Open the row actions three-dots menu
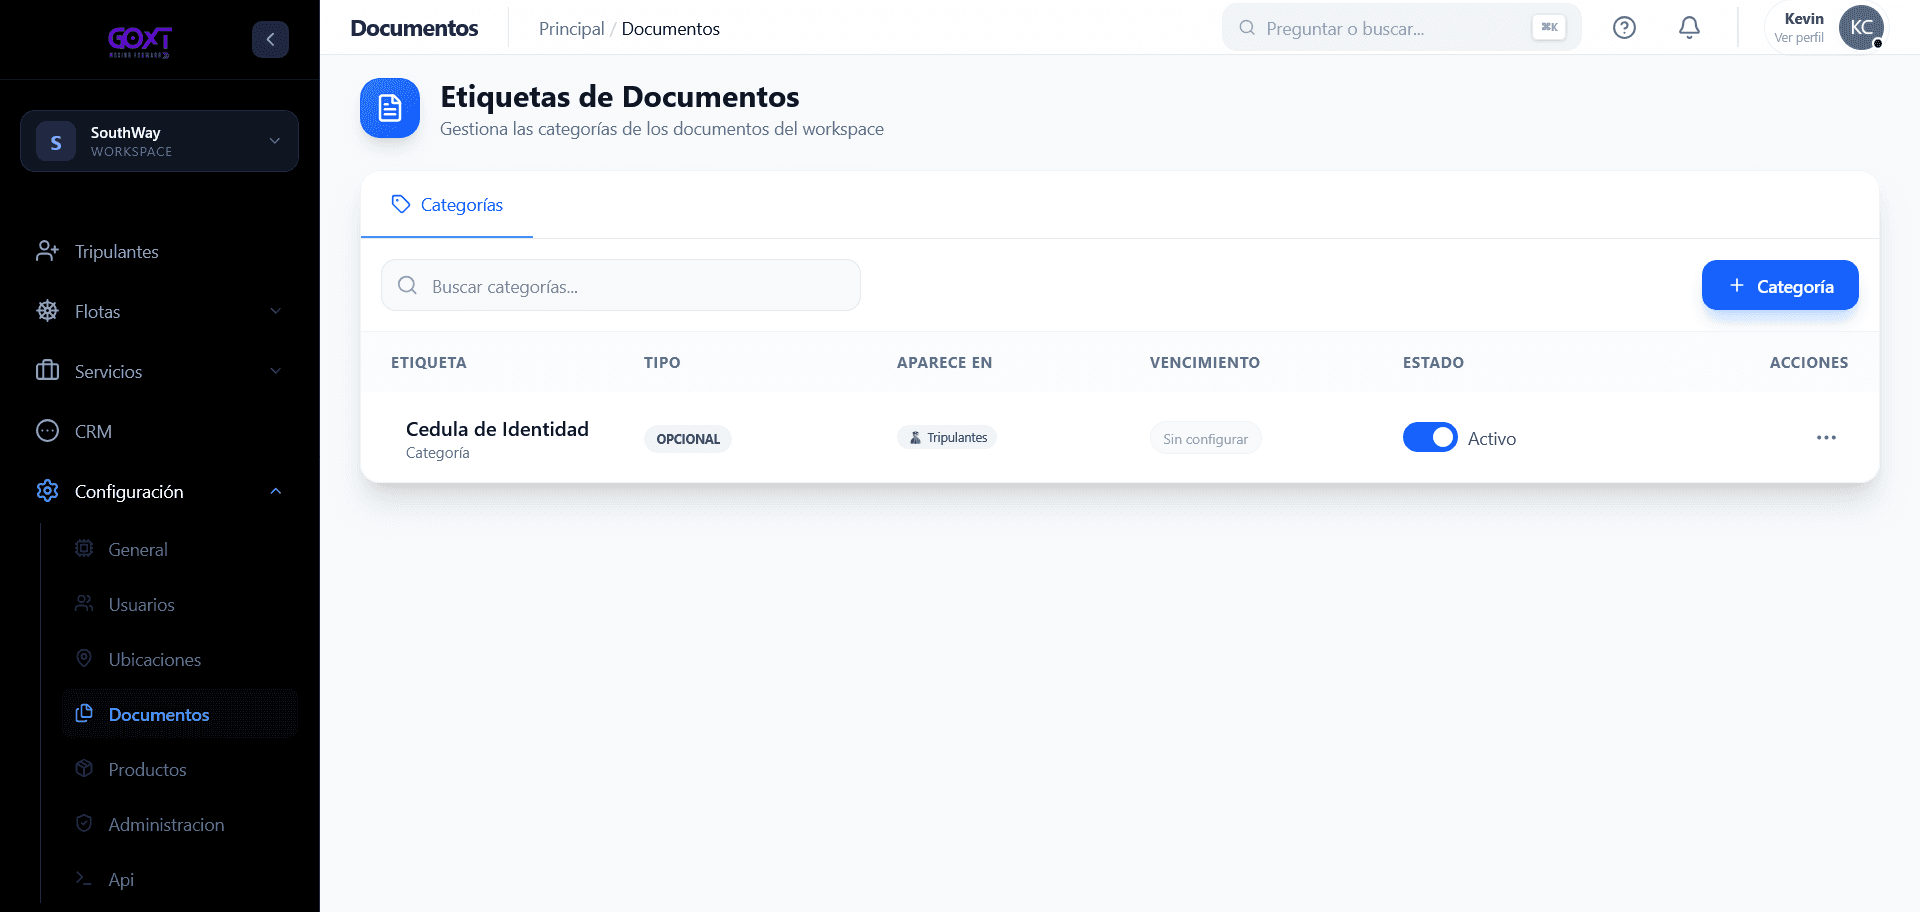The width and height of the screenshot is (1920, 912). point(1826,438)
